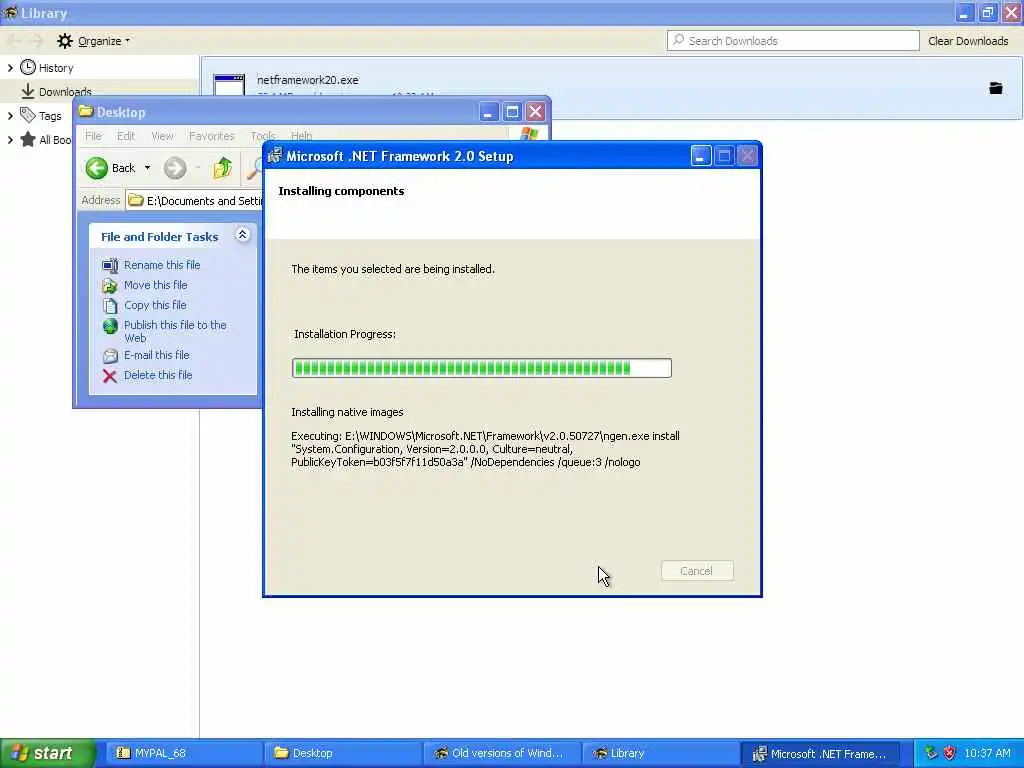Click Move this file link
This screenshot has width=1024, height=768.
[155, 285]
